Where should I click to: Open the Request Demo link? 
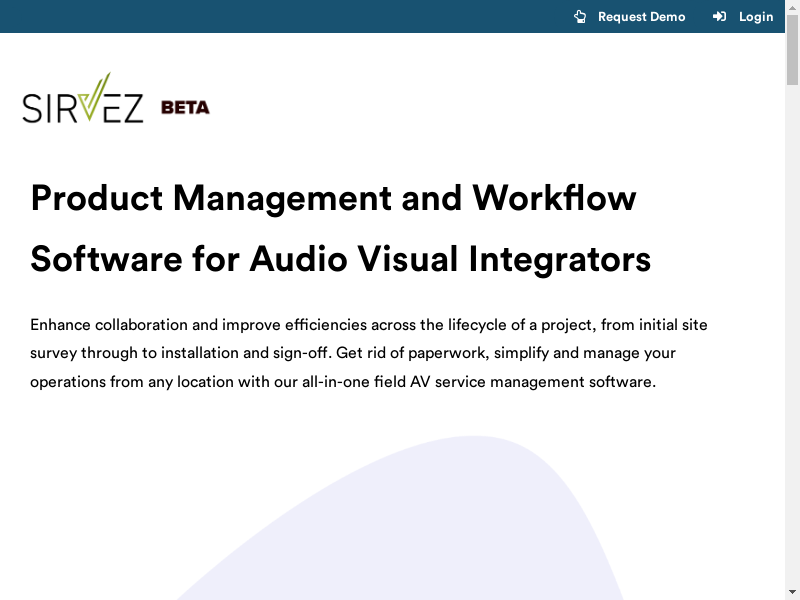point(641,16)
